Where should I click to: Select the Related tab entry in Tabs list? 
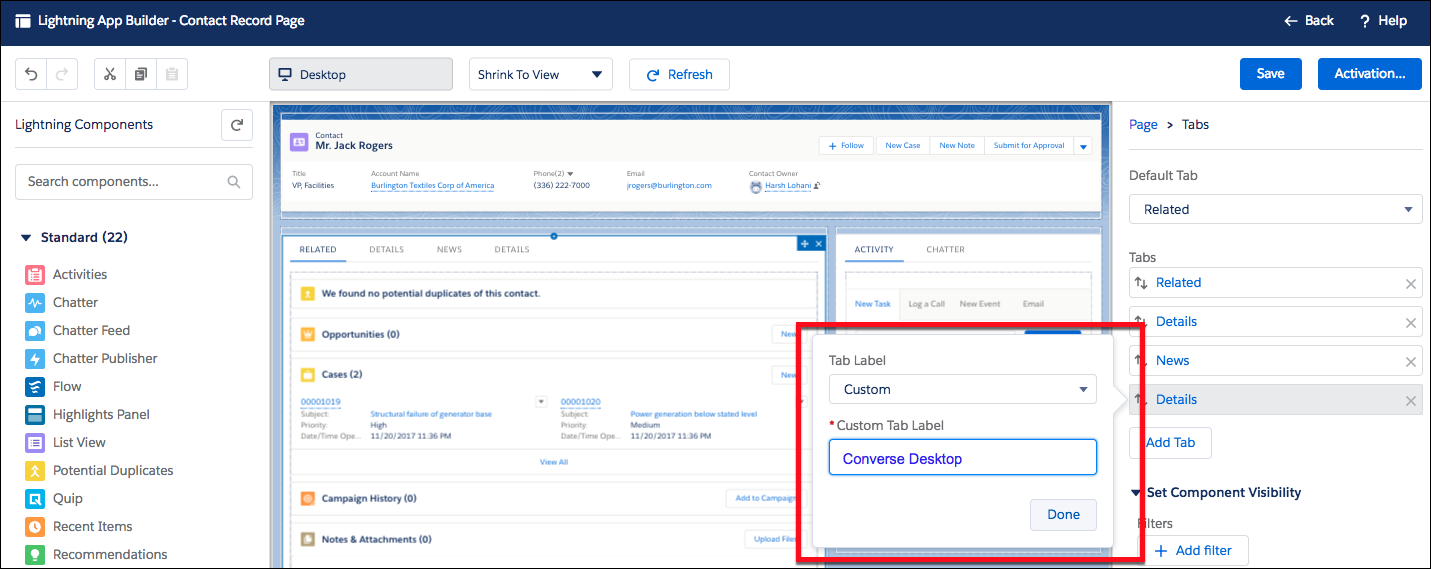pyautogui.click(x=1275, y=283)
